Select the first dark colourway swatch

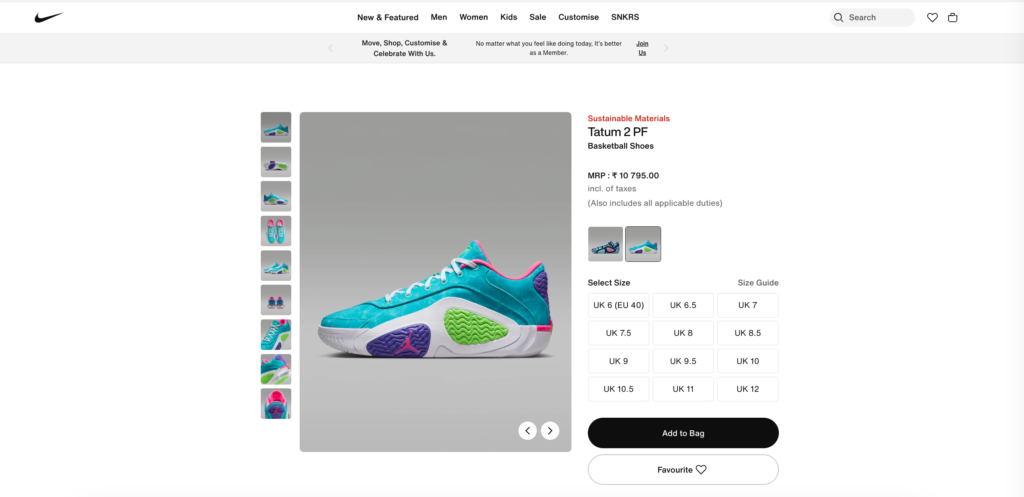[605, 244]
